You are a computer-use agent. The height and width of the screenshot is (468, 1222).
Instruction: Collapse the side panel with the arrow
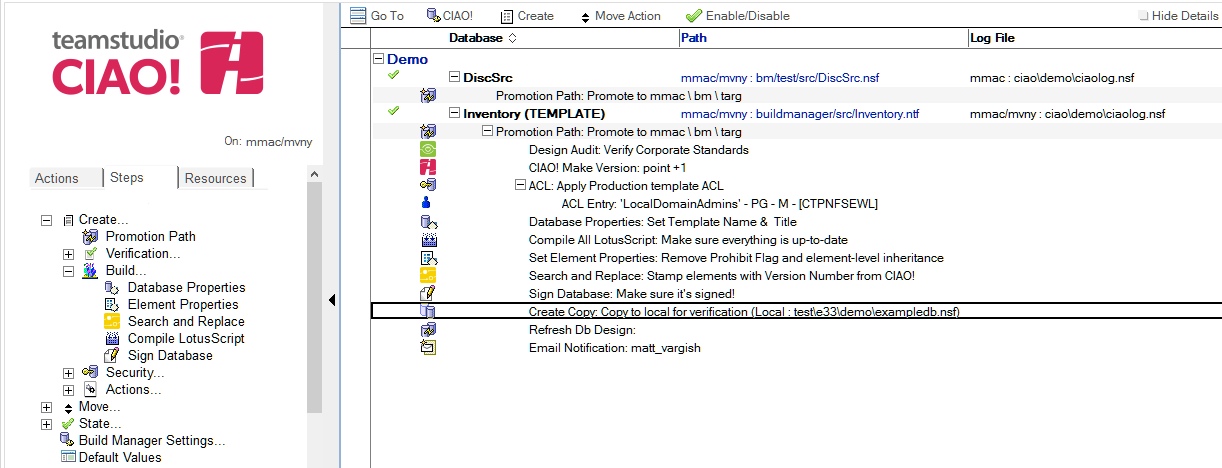[x=332, y=300]
